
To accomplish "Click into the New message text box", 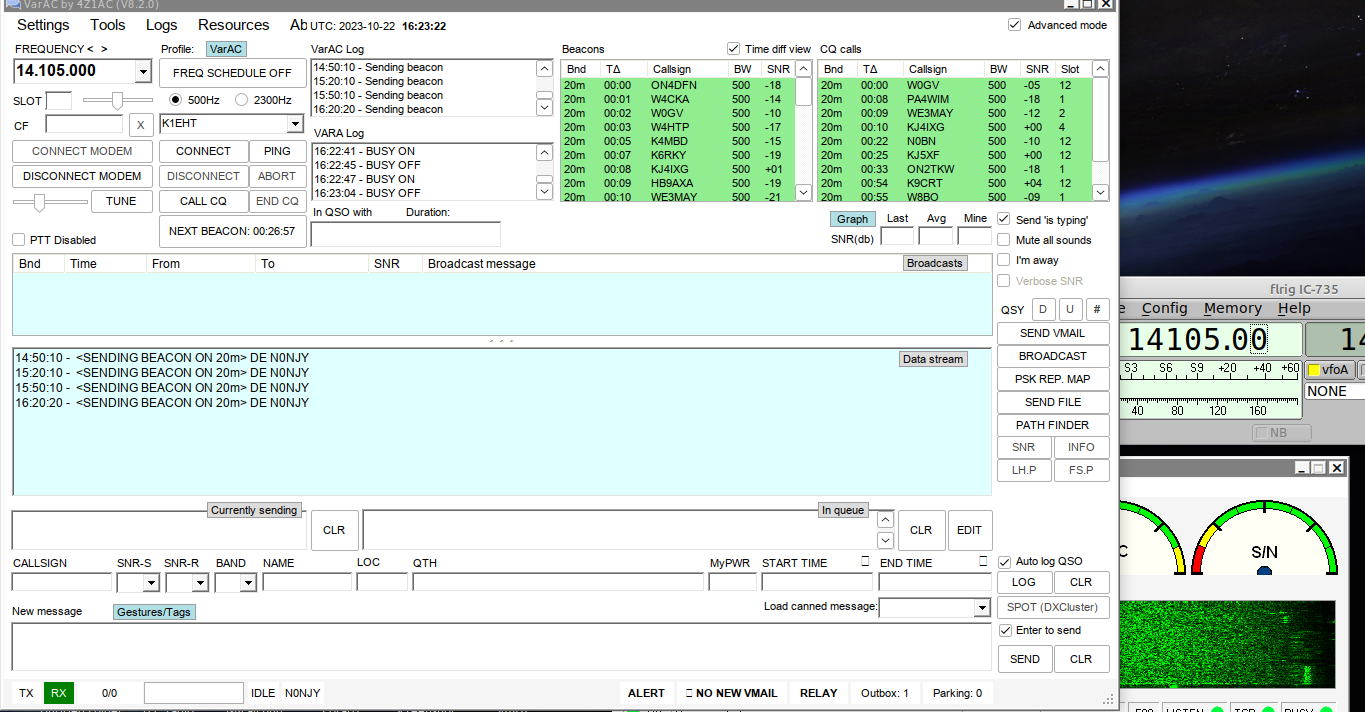I will tap(500, 646).
